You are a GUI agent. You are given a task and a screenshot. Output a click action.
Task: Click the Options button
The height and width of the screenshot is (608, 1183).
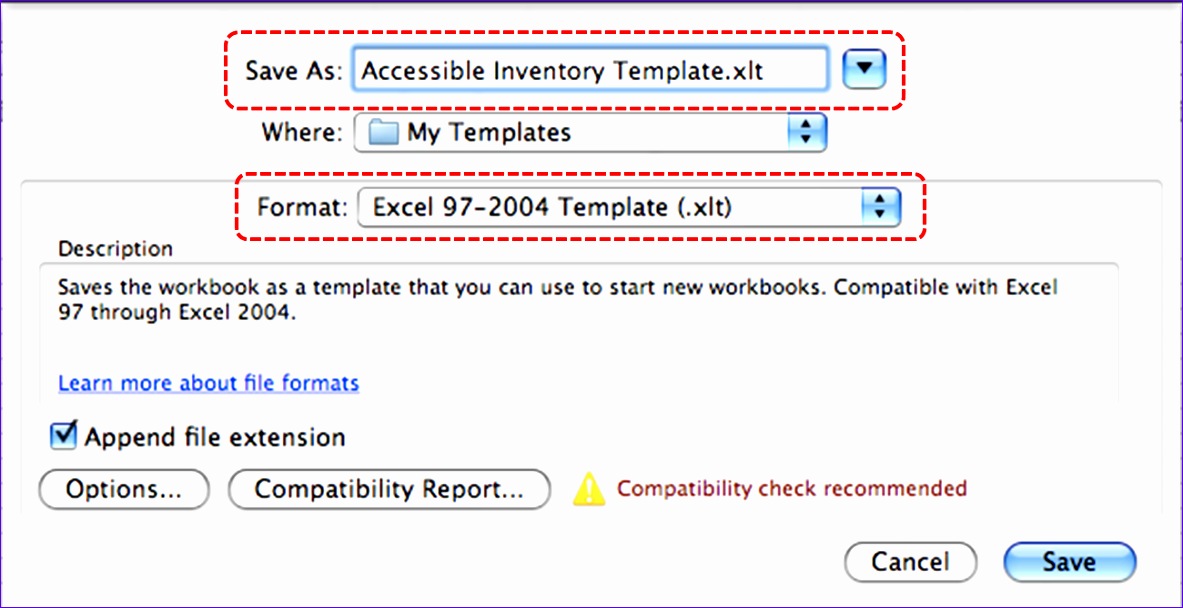[x=122, y=489]
